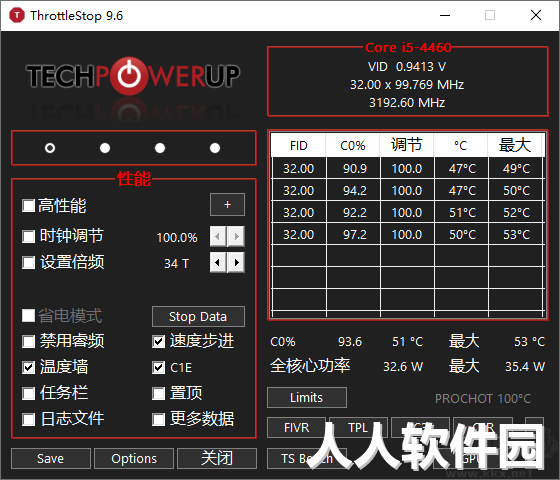The height and width of the screenshot is (480, 560).
Task: Minimize the ThrottleStop window
Action: 445,15
